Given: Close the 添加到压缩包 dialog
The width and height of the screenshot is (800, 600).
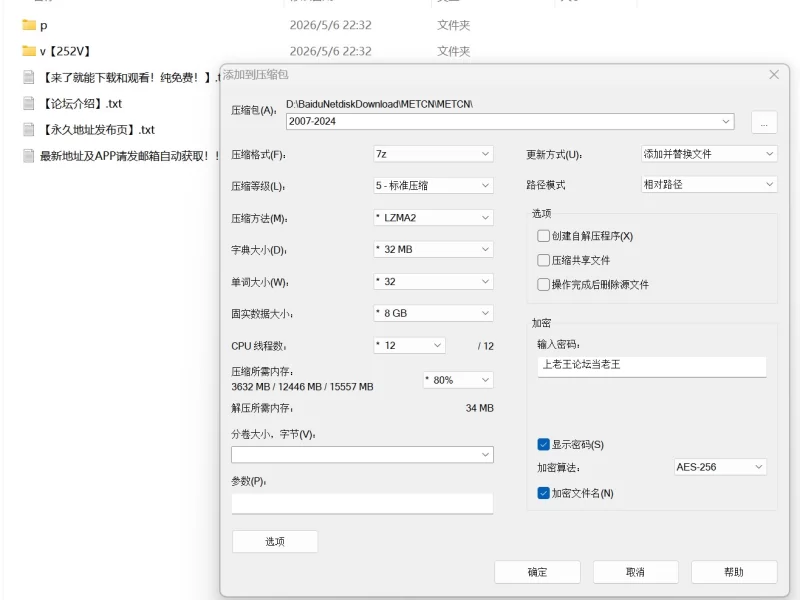Looking at the screenshot, I should pos(774,75).
